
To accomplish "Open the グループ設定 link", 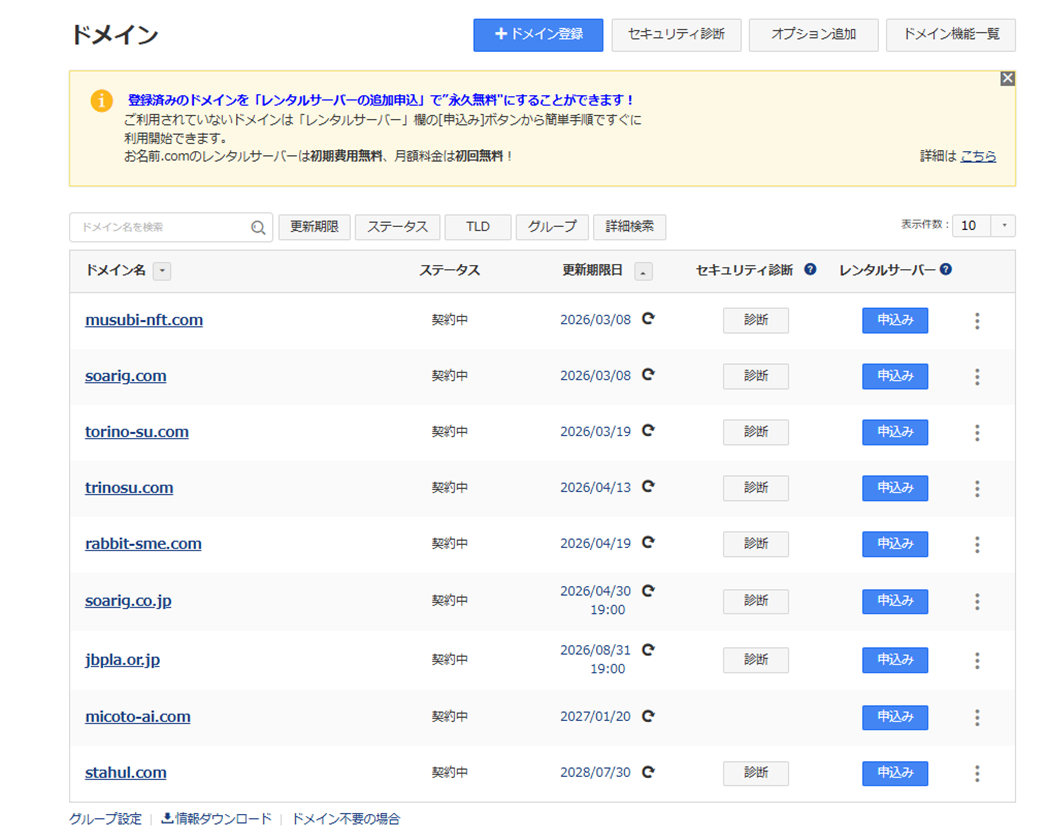I will tap(105, 819).
